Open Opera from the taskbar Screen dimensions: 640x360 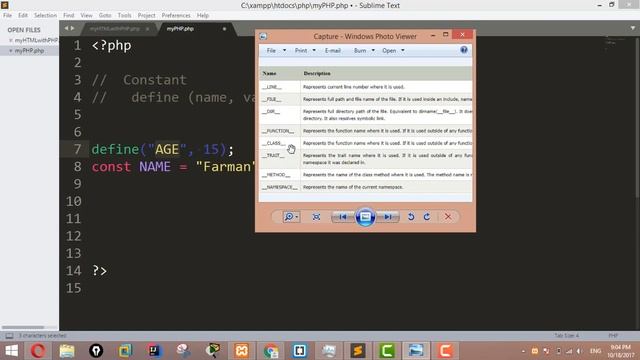coord(38,351)
